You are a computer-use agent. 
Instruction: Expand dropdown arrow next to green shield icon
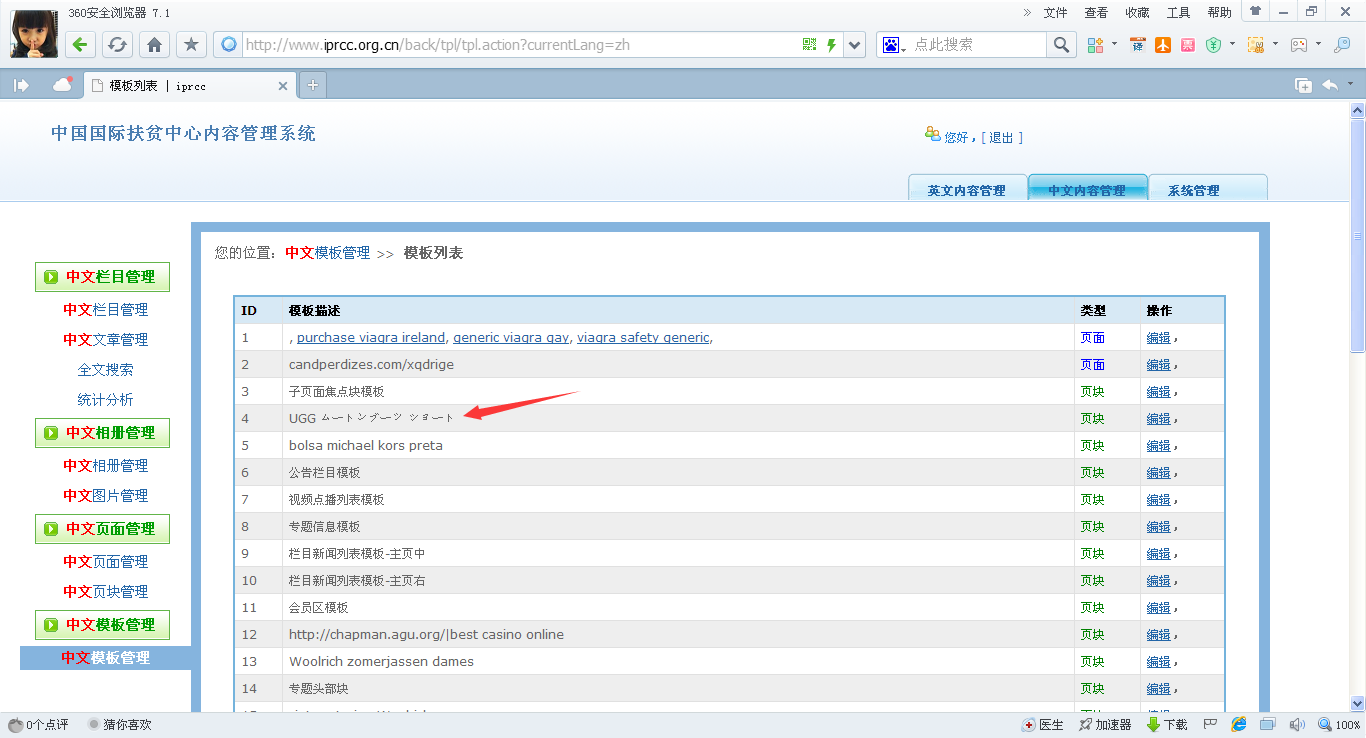click(1232, 44)
